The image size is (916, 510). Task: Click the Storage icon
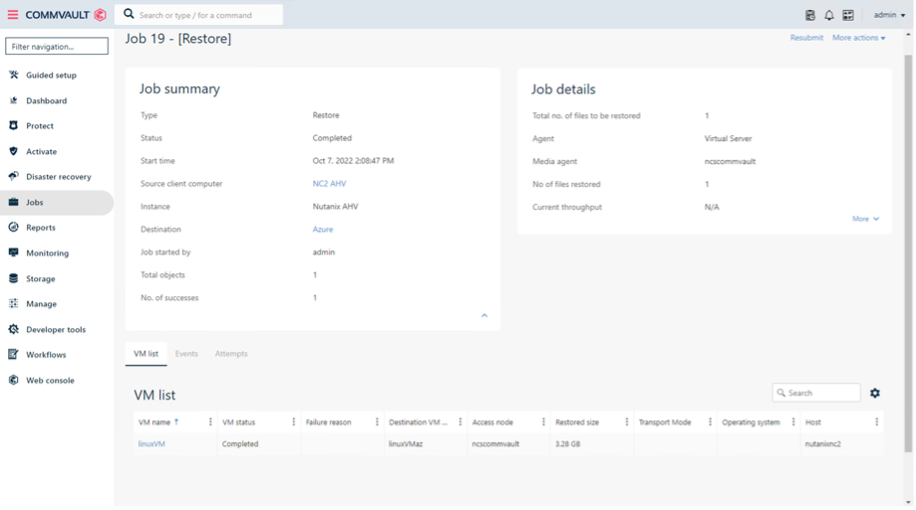(13, 279)
